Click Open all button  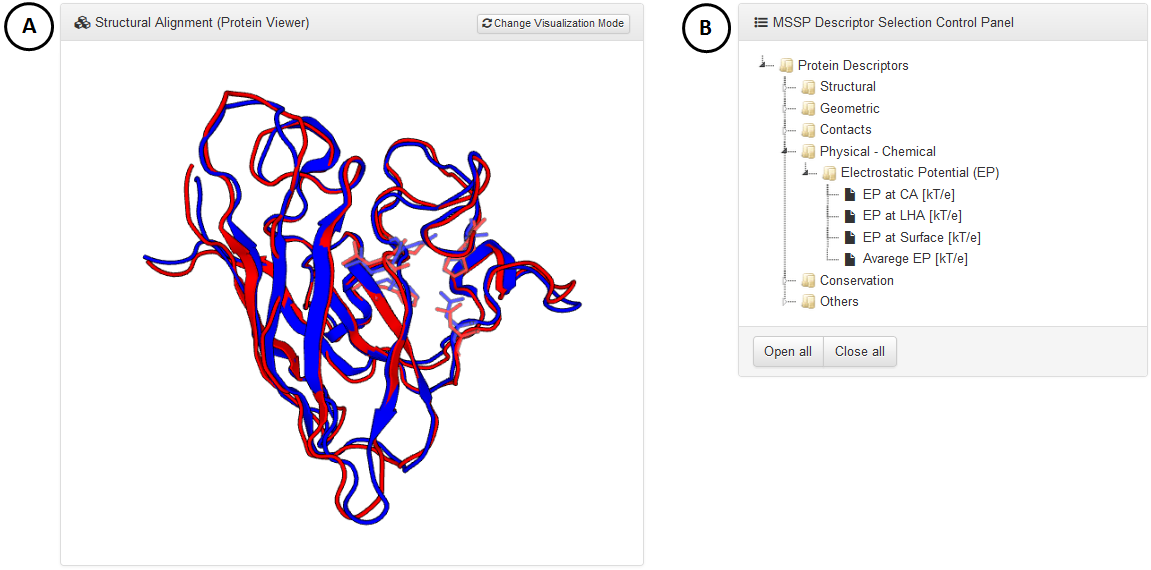[x=788, y=351]
